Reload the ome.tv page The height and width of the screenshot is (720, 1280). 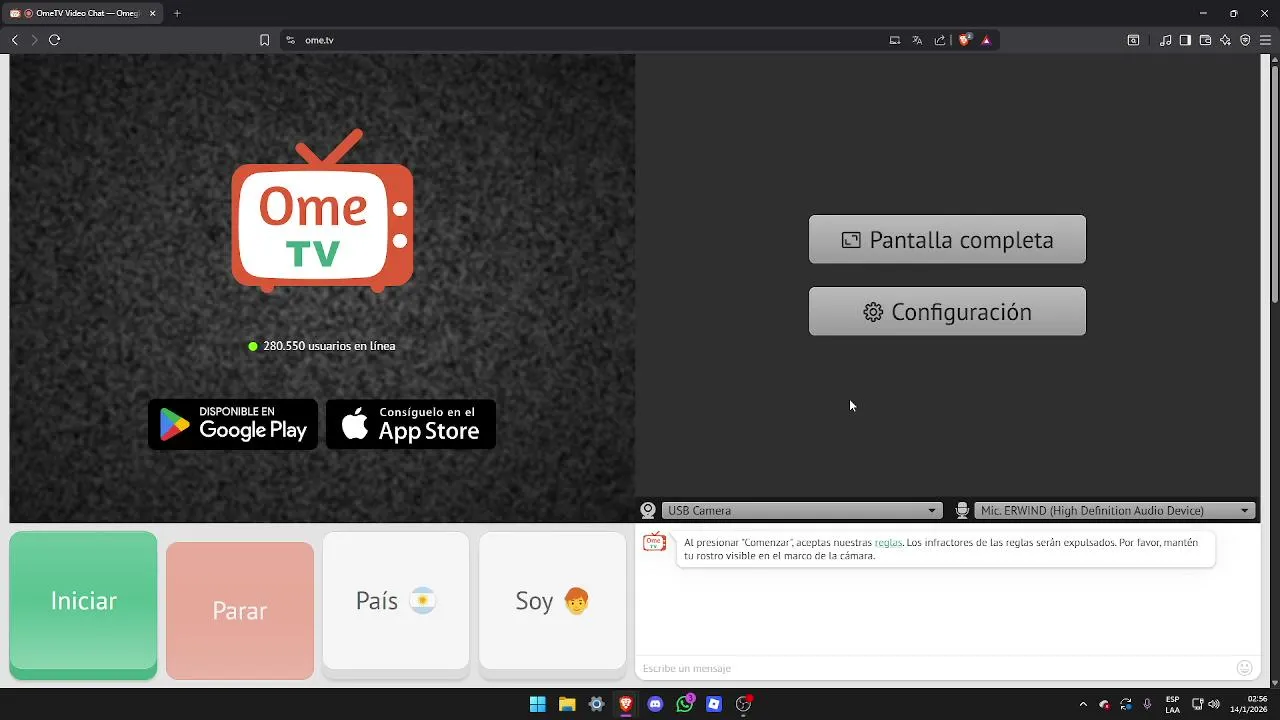click(55, 40)
